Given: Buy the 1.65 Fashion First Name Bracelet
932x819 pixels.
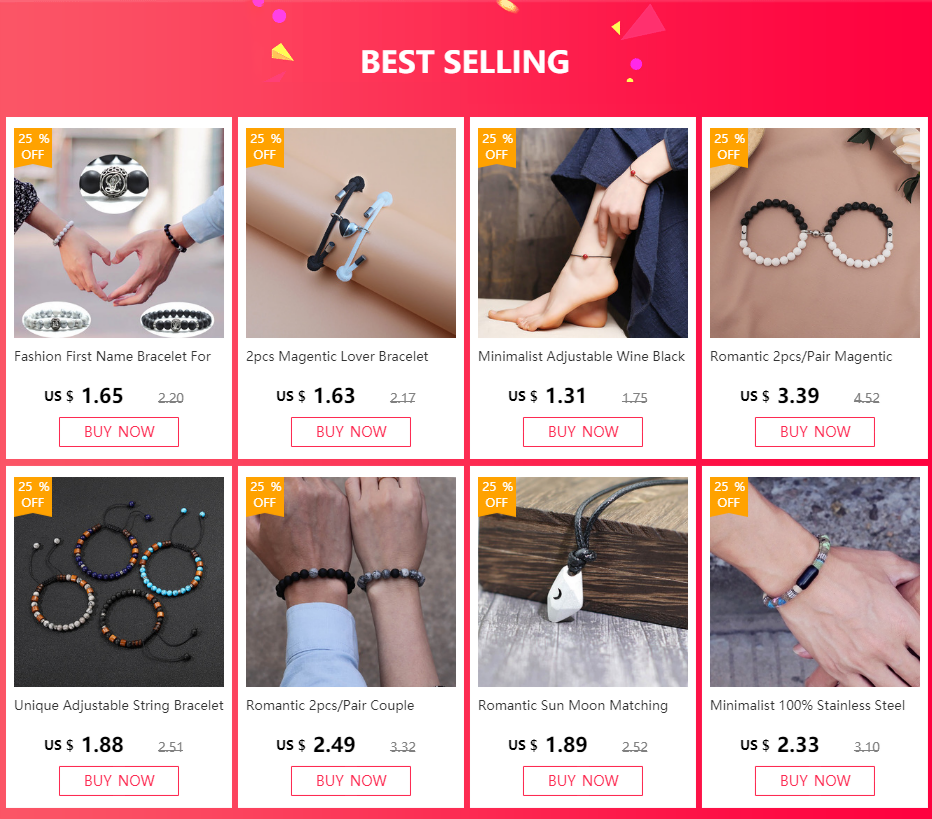Looking at the screenshot, I should (x=119, y=431).
